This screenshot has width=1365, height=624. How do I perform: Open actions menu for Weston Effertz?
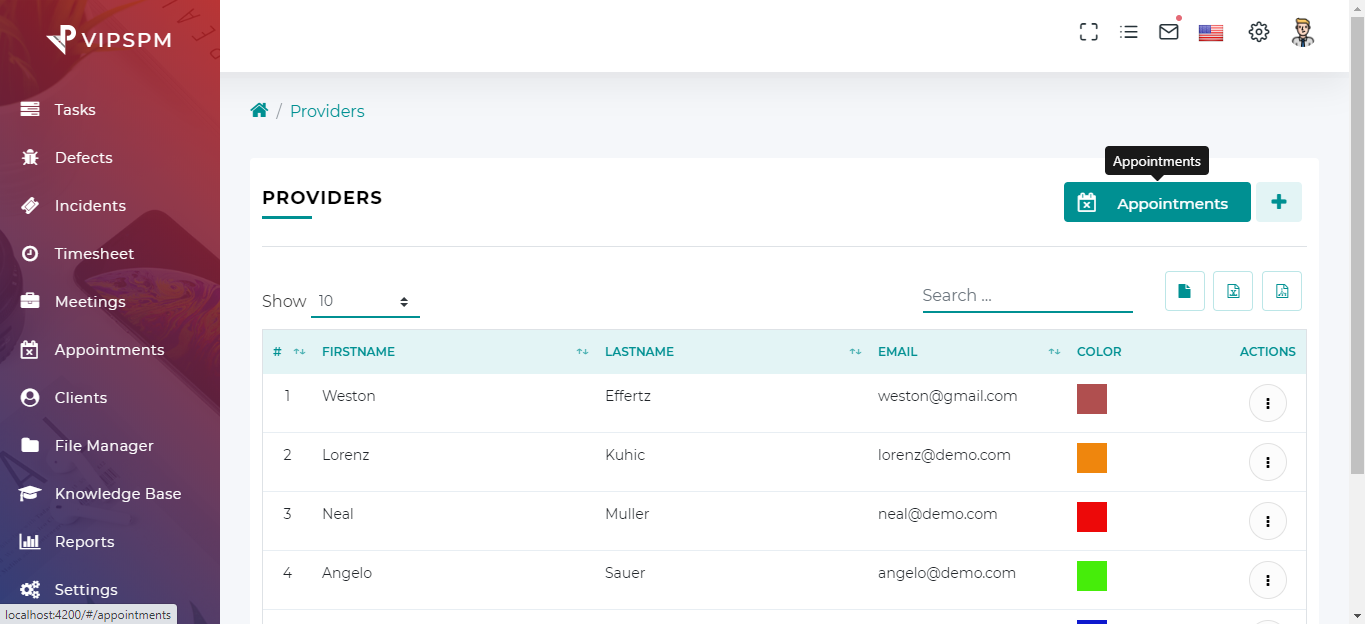[x=1267, y=402]
